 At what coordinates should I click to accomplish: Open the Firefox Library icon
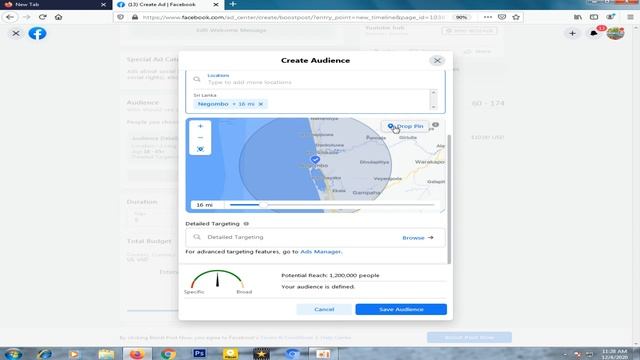(x=578, y=17)
